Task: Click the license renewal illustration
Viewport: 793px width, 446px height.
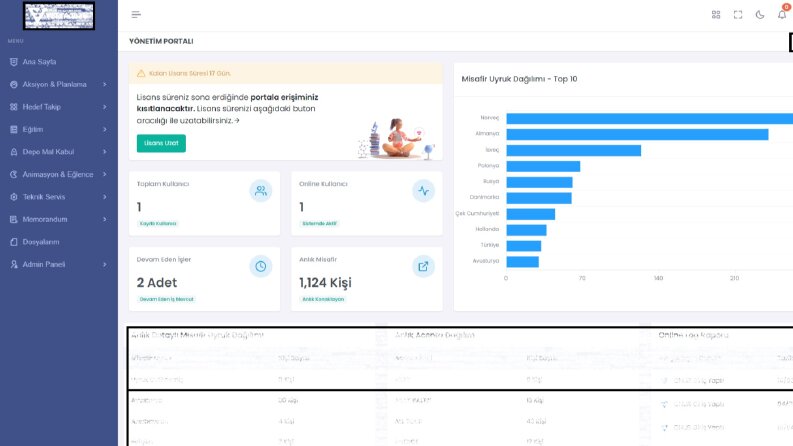Action: [396, 139]
